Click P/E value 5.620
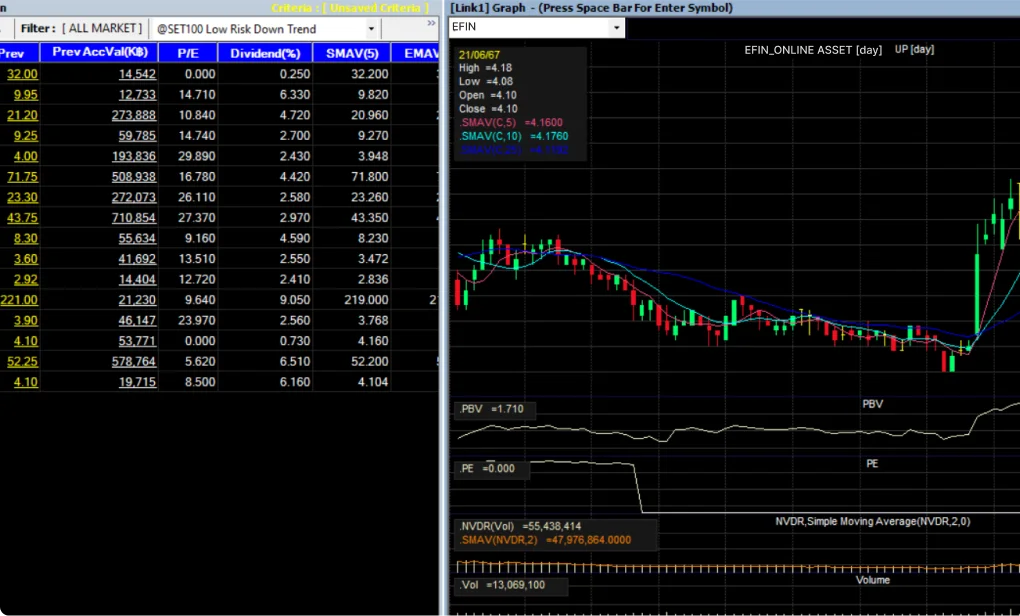Screen dimensions: 1020x616 tap(200, 362)
